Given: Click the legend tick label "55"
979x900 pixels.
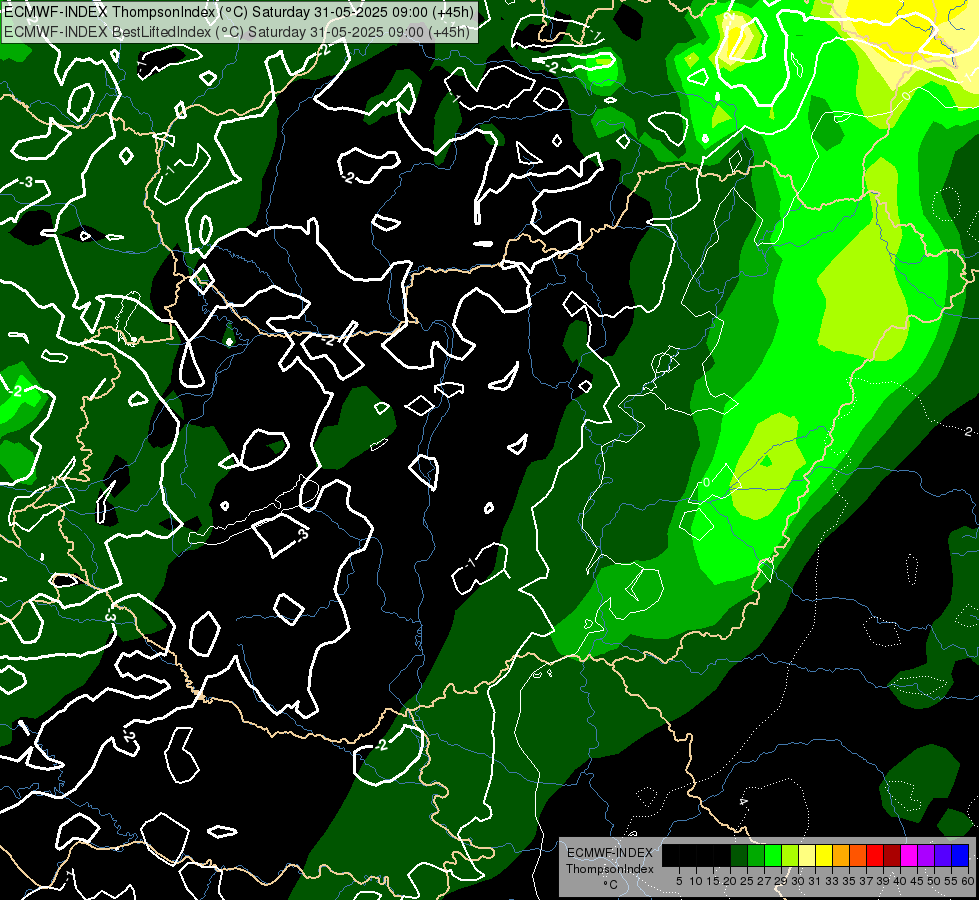Looking at the screenshot, I should [952, 881].
